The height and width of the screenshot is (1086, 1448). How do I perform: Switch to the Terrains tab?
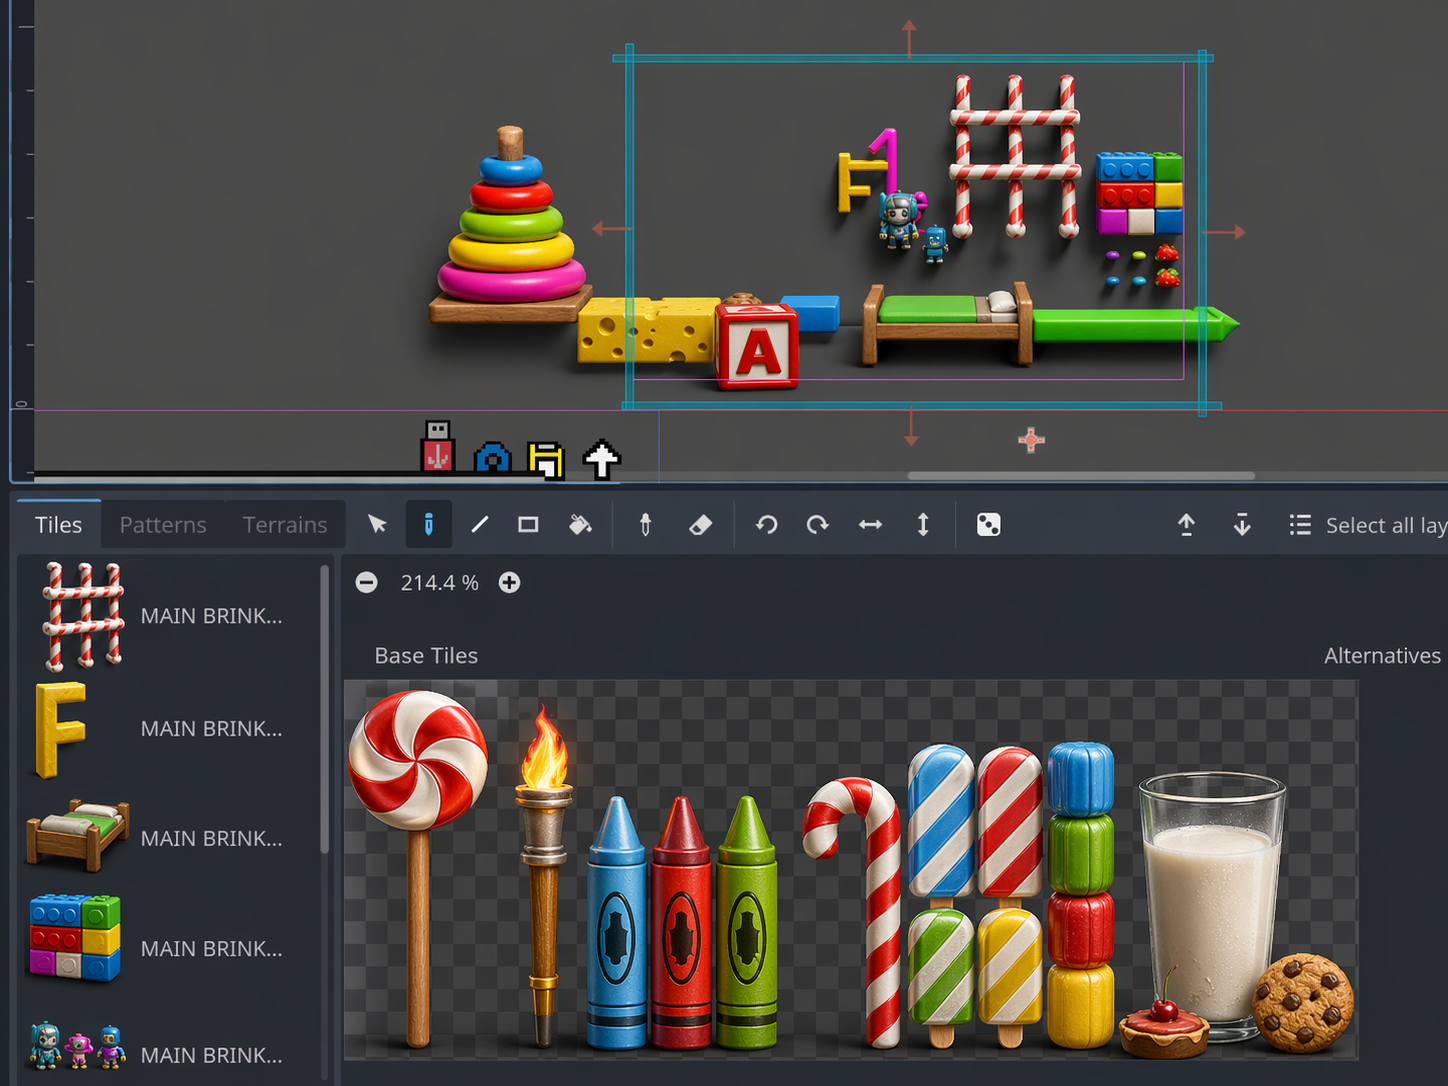pyautogui.click(x=285, y=525)
